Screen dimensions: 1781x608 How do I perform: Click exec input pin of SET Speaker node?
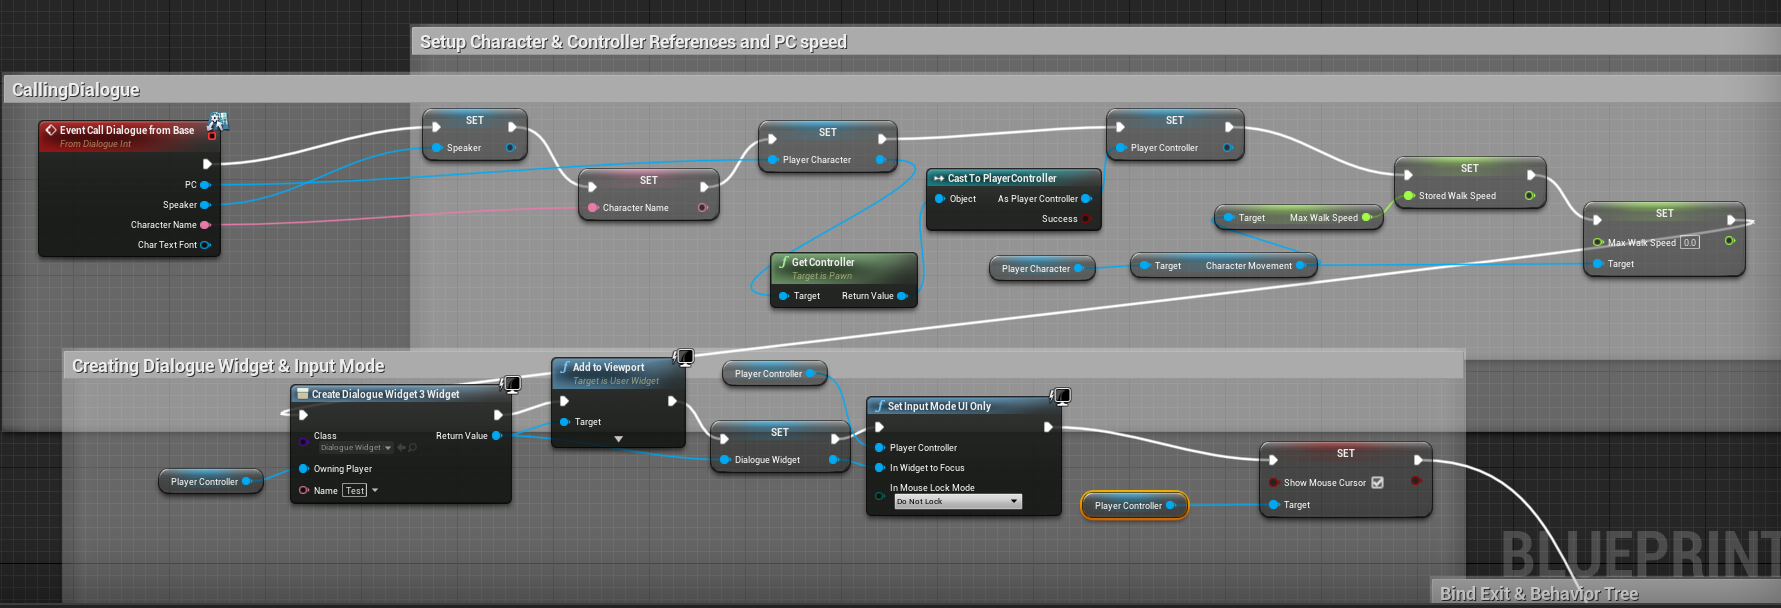(436, 127)
